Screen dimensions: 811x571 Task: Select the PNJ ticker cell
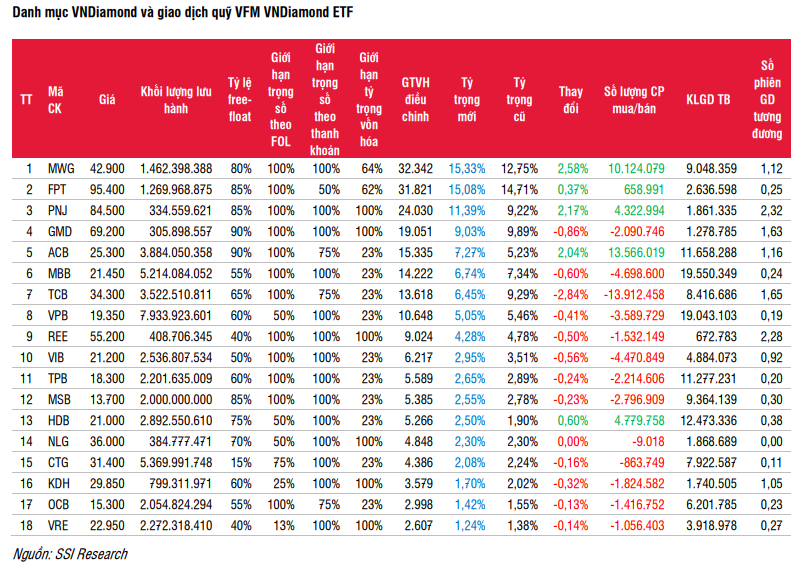(57, 211)
